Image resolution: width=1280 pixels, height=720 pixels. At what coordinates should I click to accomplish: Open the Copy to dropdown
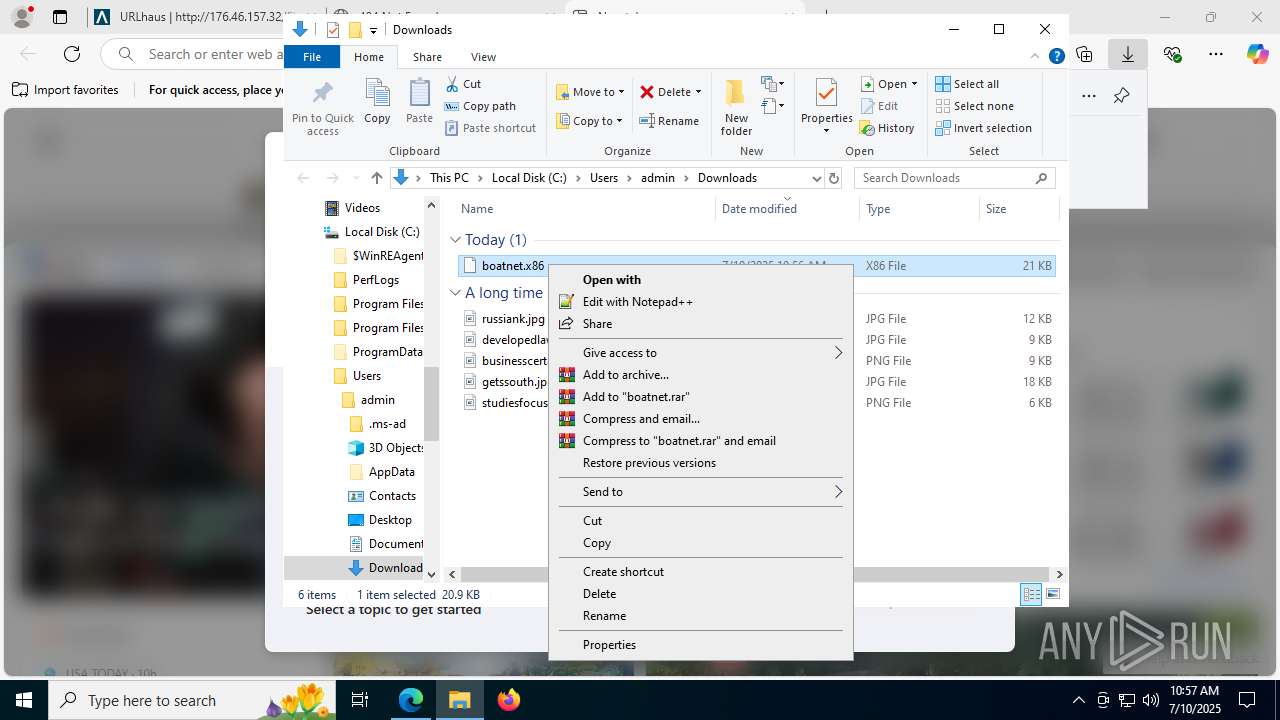point(589,121)
